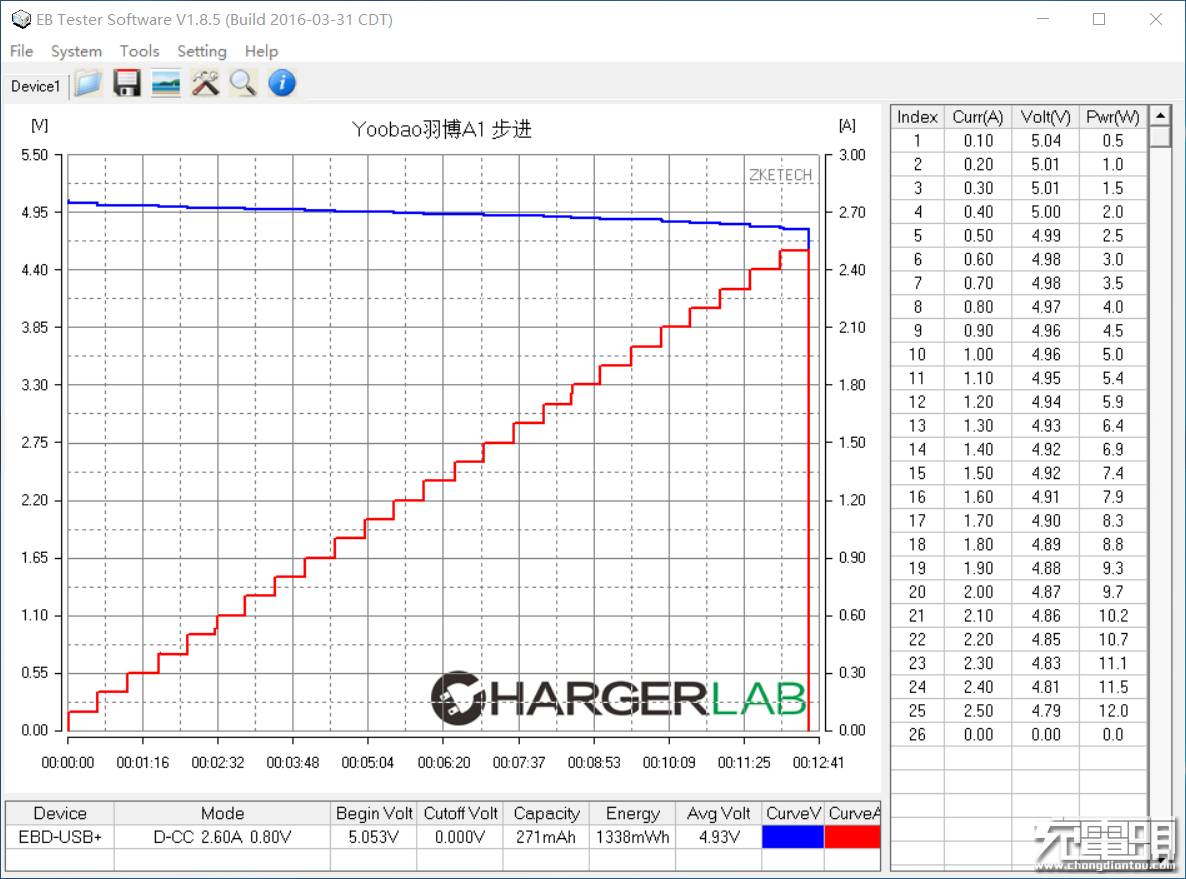Save the chart as a picture
The width and height of the screenshot is (1186, 879).
click(x=166, y=83)
